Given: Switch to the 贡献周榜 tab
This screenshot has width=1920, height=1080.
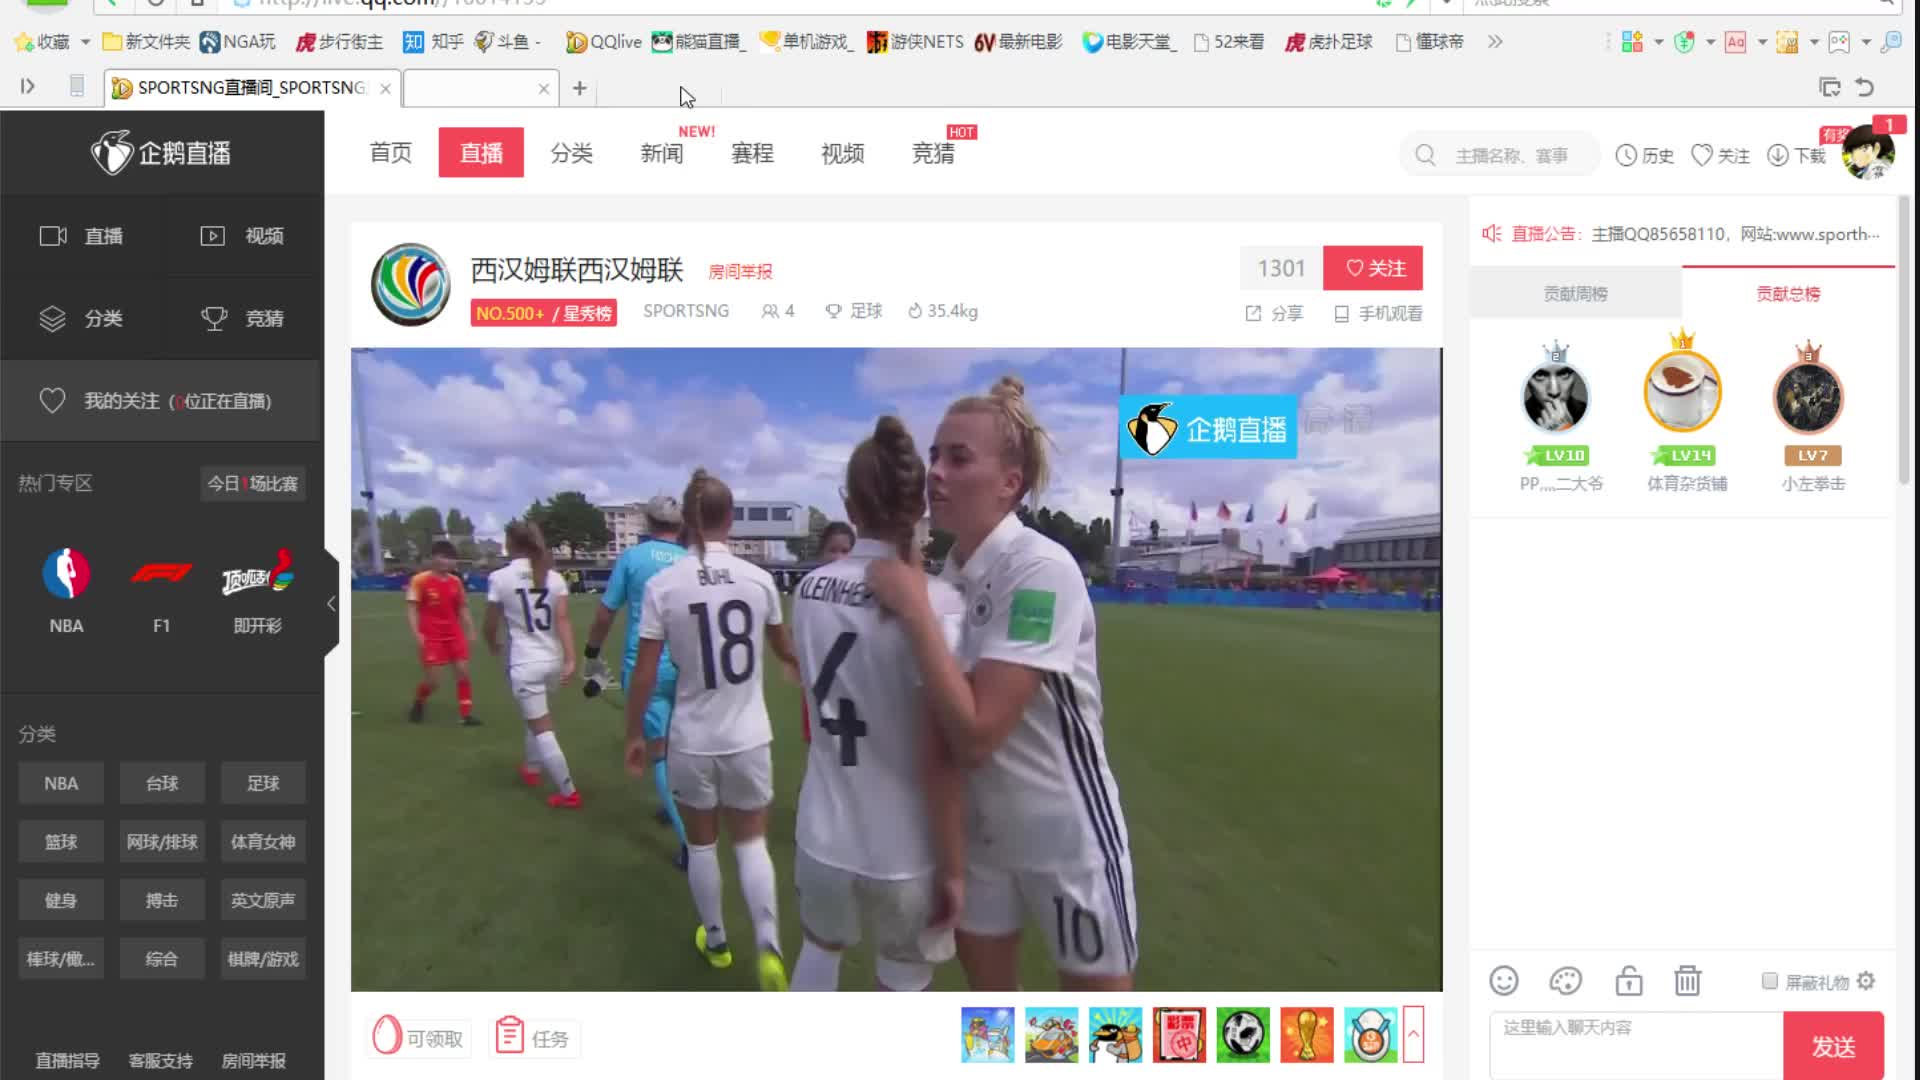Looking at the screenshot, I should click(1575, 293).
